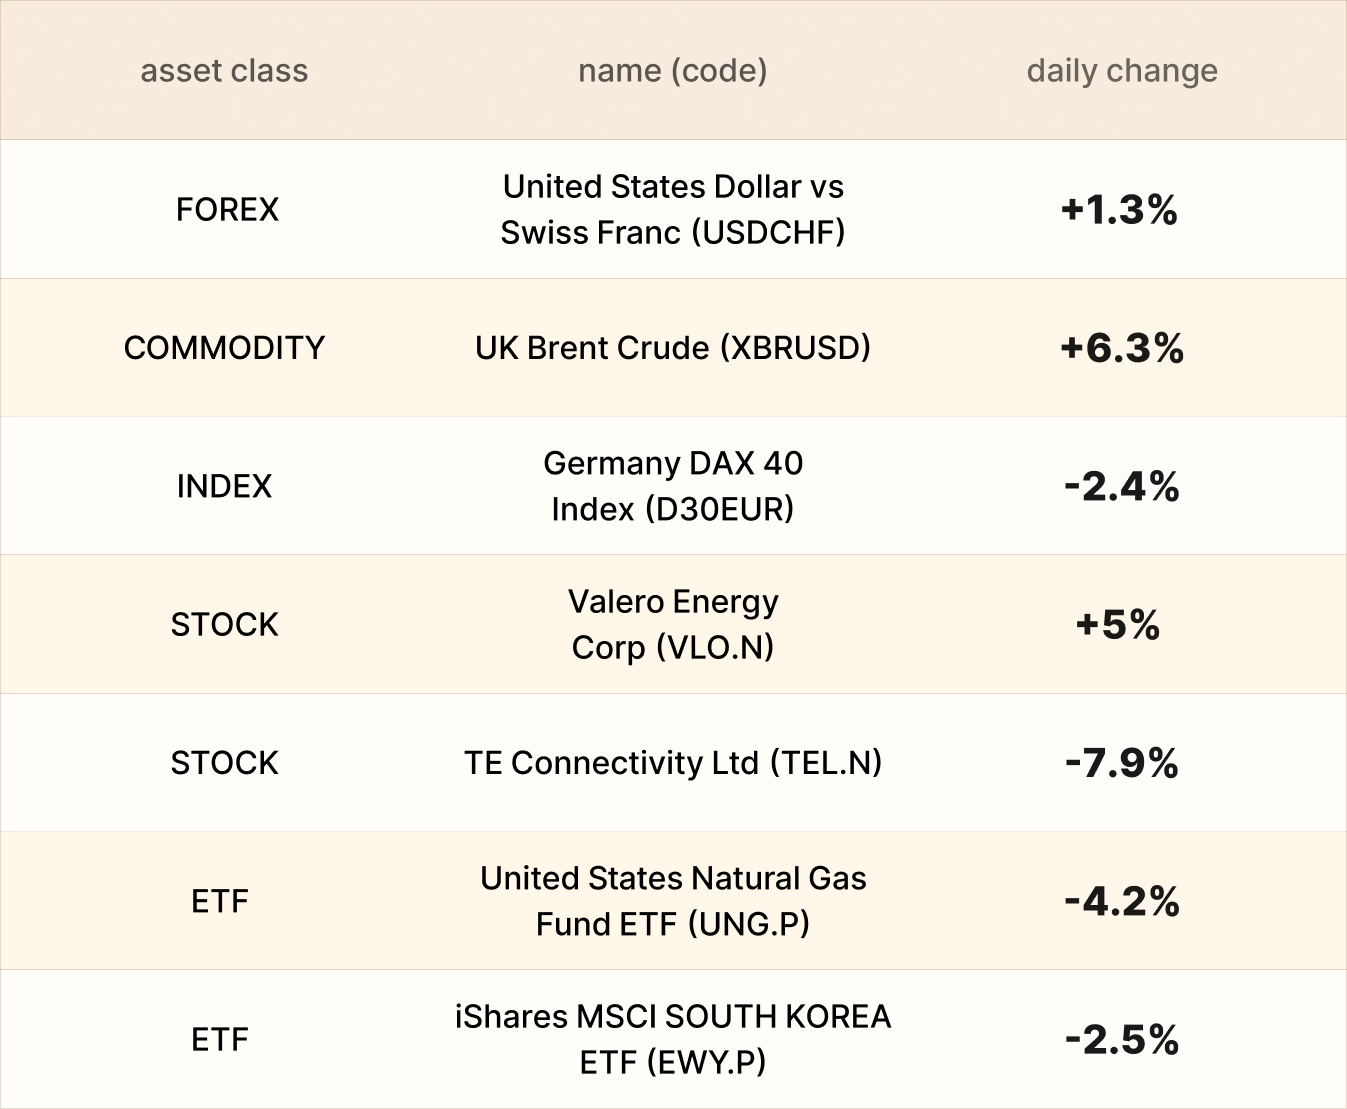
Task: Click the daily change column header
Action: [1121, 71]
